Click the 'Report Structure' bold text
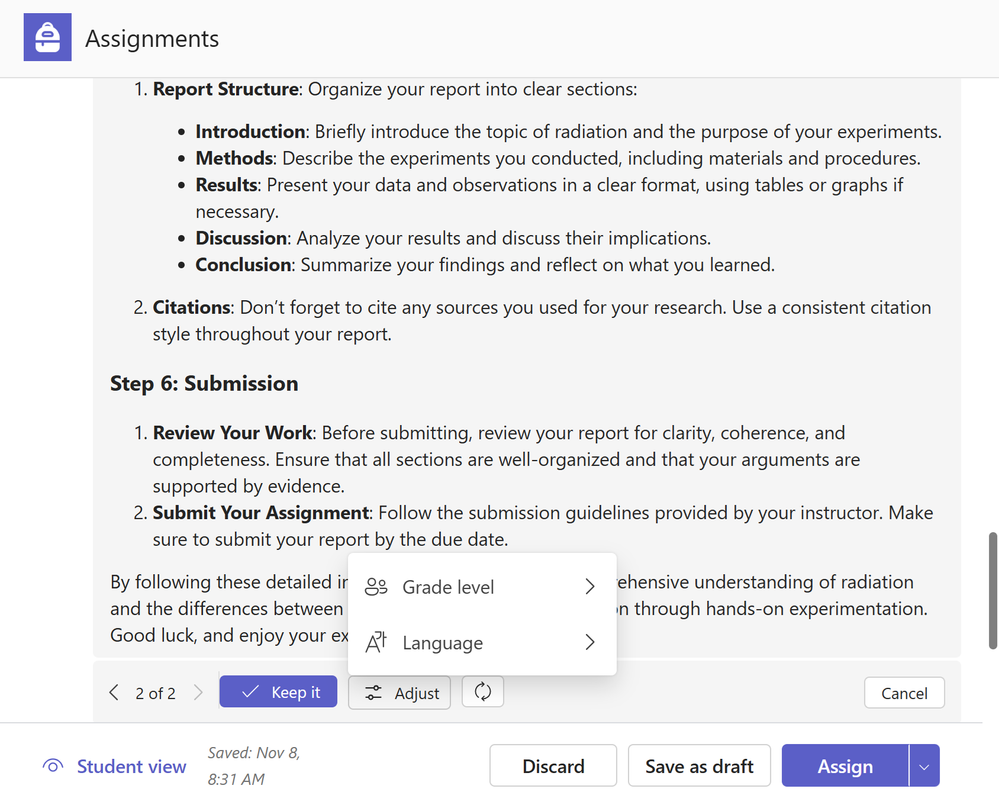999x801 pixels. point(226,89)
